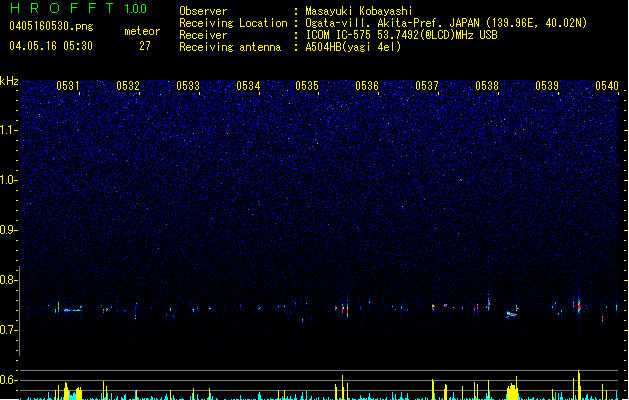Click the 0.7 kHz frequency axis label
Image resolution: width=629 pixels, height=400 pixels.
pyautogui.click(x=9, y=330)
